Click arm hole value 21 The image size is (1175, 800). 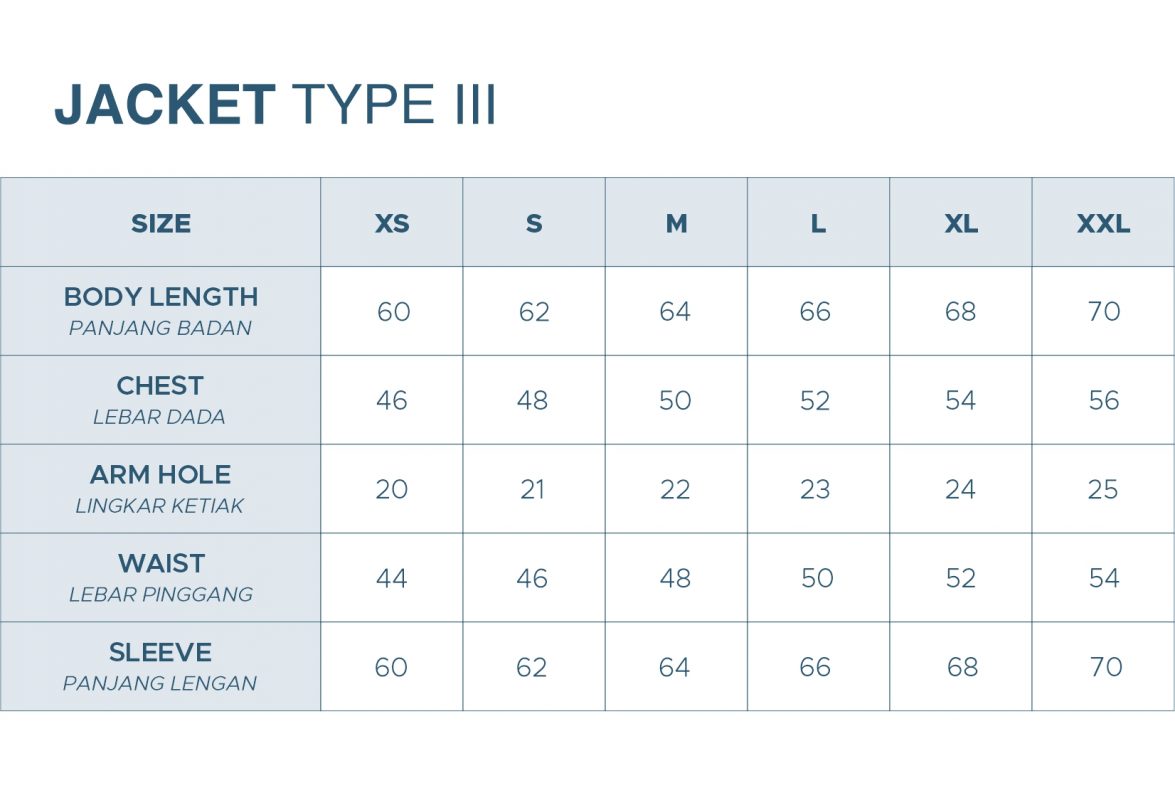click(533, 490)
